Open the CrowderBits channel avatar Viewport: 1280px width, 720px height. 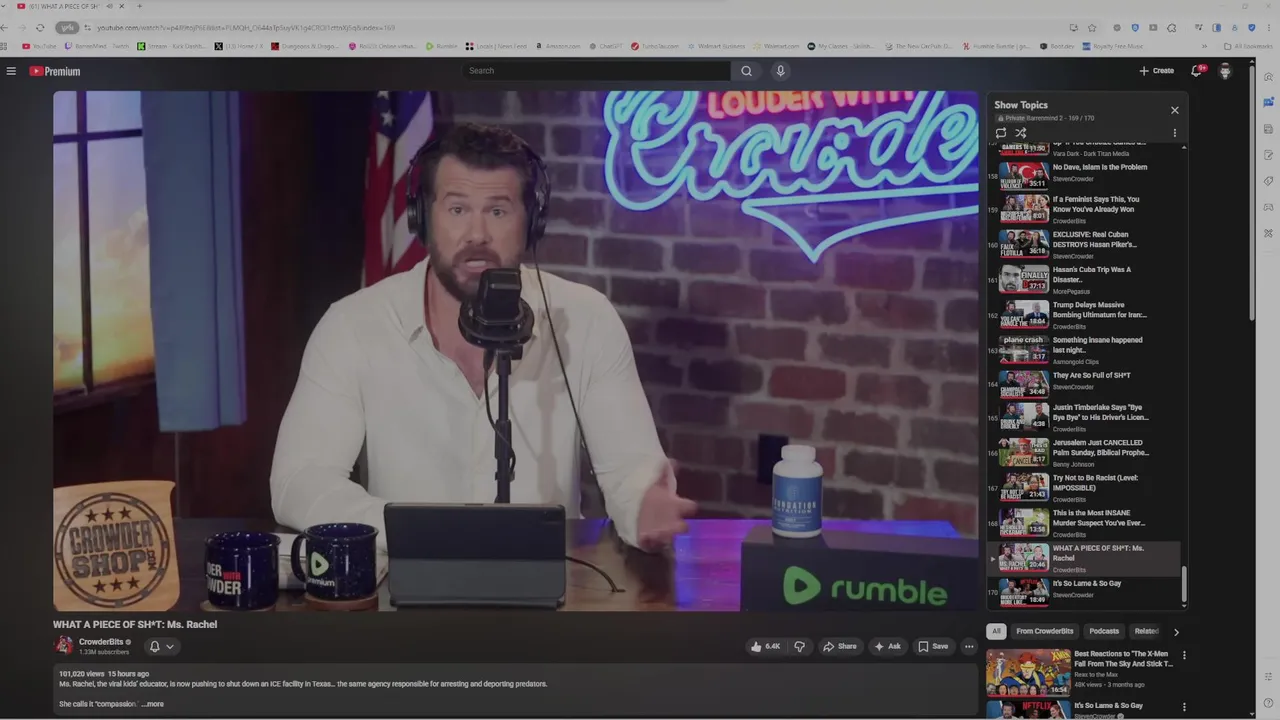[64, 645]
